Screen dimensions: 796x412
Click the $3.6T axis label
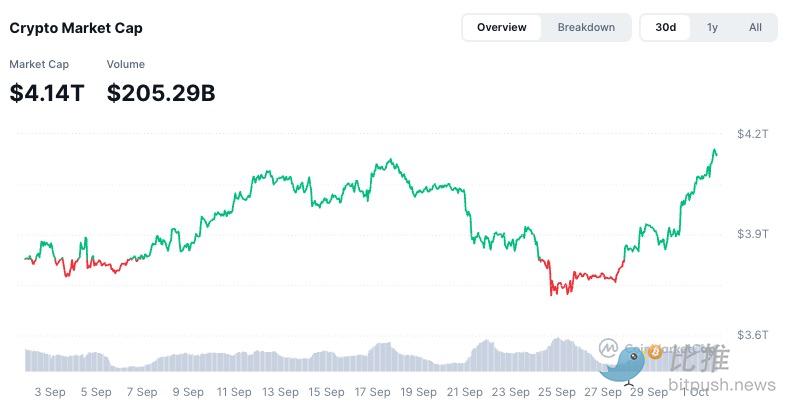pyautogui.click(x=752, y=335)
